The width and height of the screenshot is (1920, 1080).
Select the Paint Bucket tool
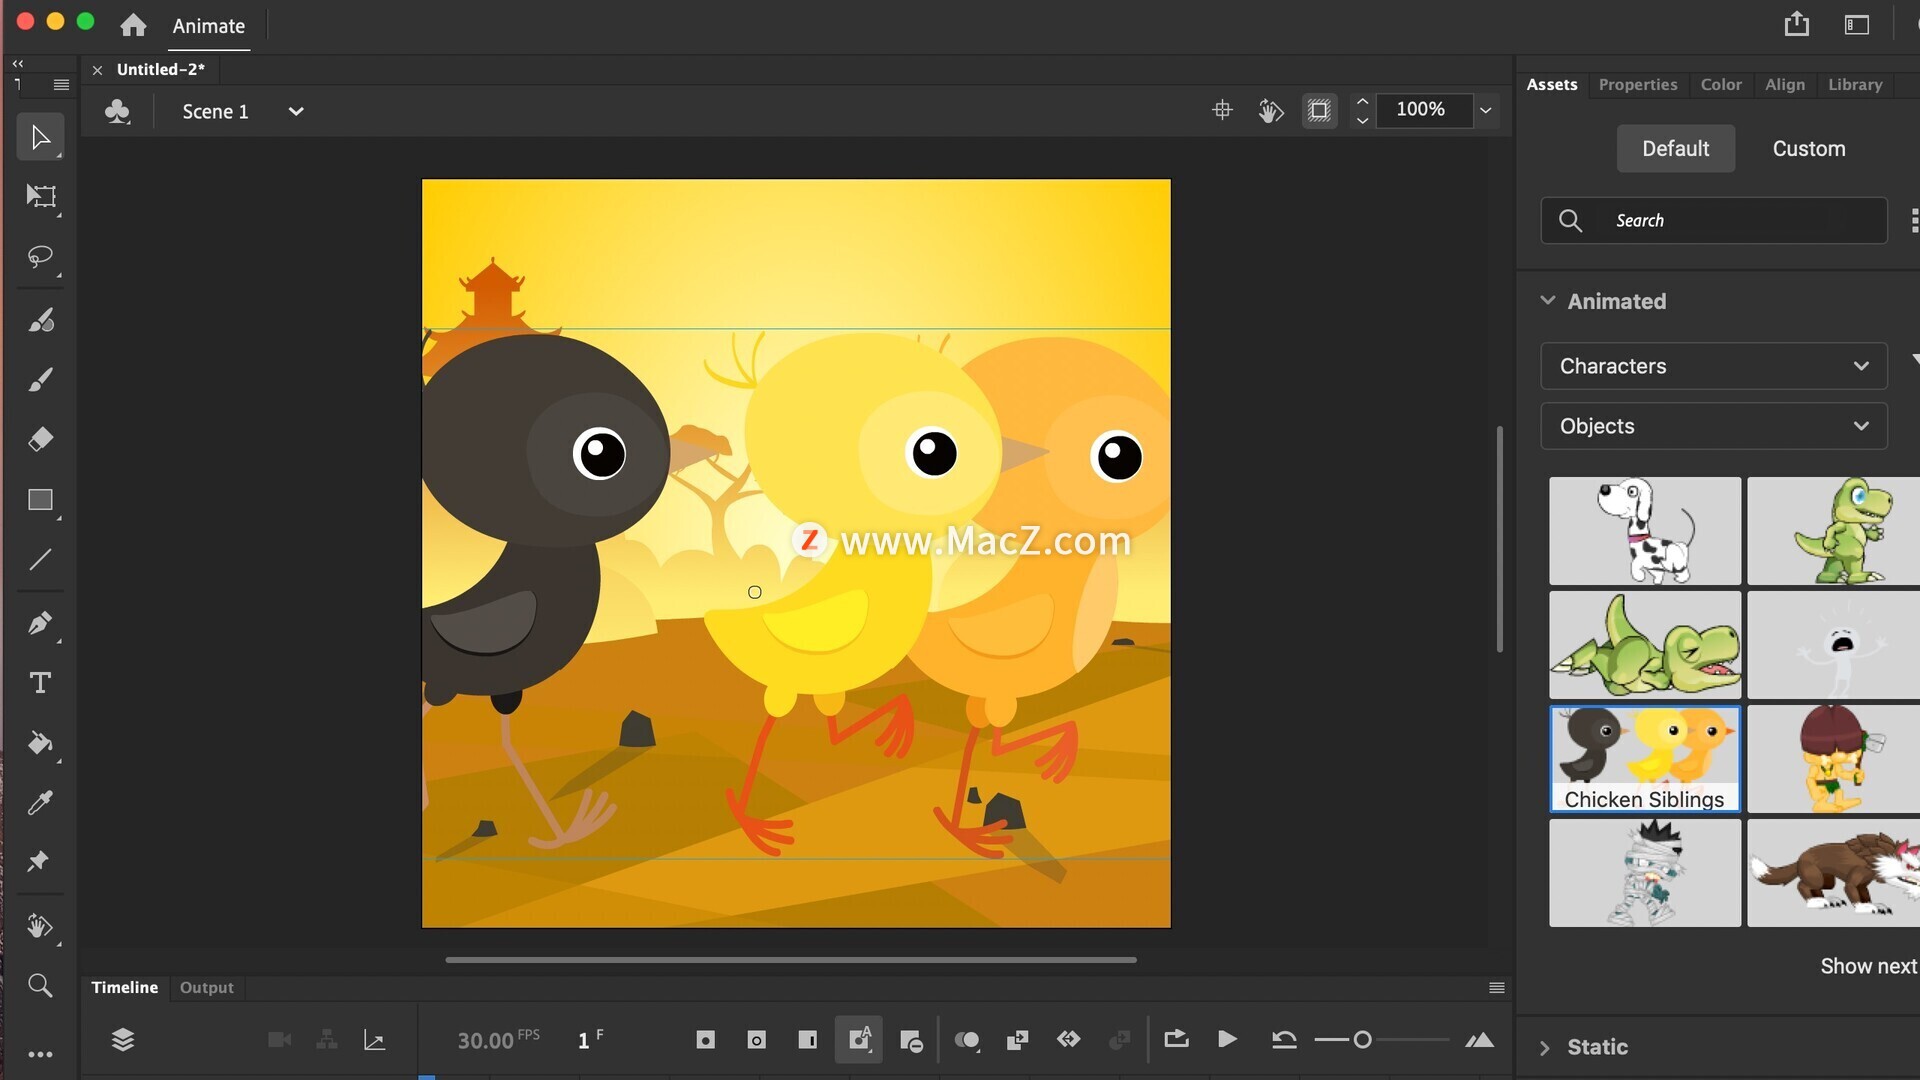(x=40, y=743)
